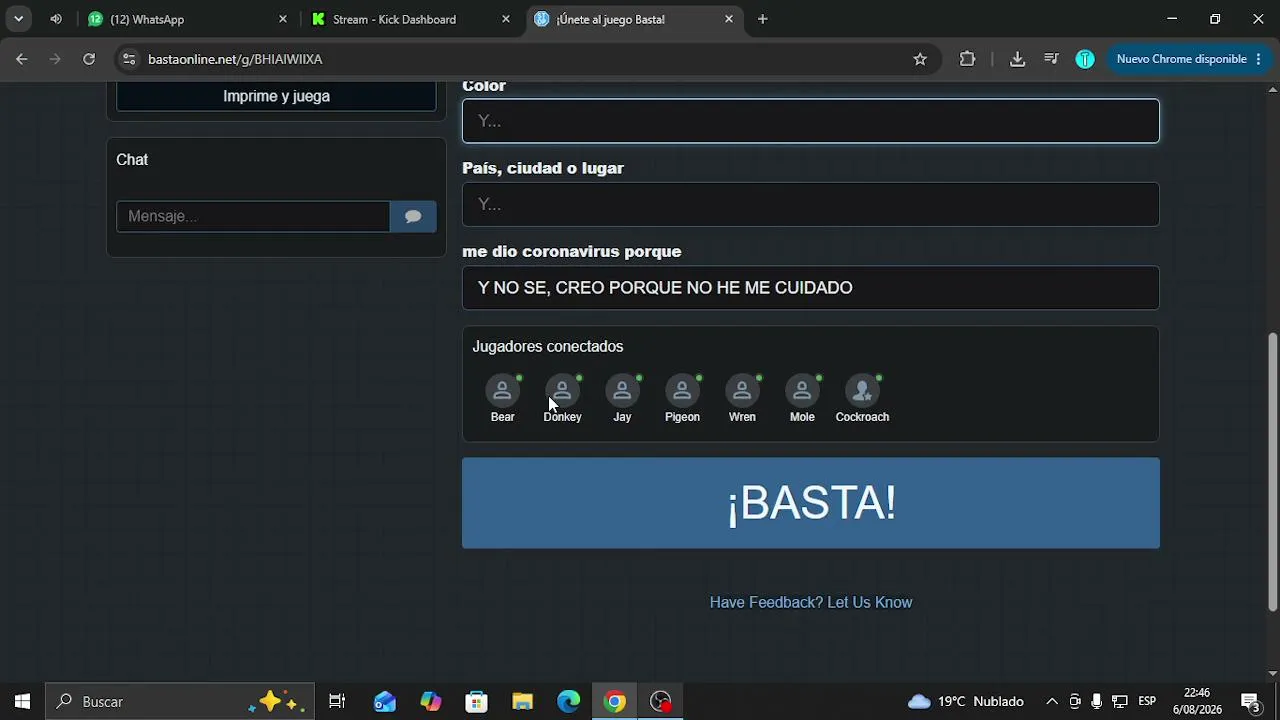This screenshot has width=1280, height=720.
Task: Open Task View from the taskbar
Action: 337,702
